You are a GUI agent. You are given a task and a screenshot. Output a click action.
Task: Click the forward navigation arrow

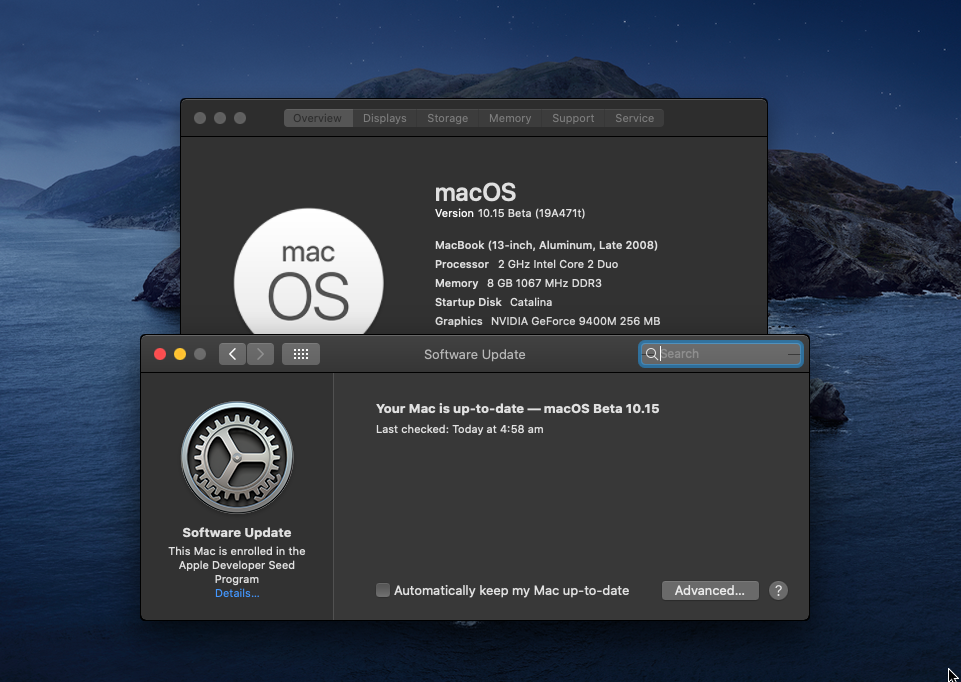[260, 354]
